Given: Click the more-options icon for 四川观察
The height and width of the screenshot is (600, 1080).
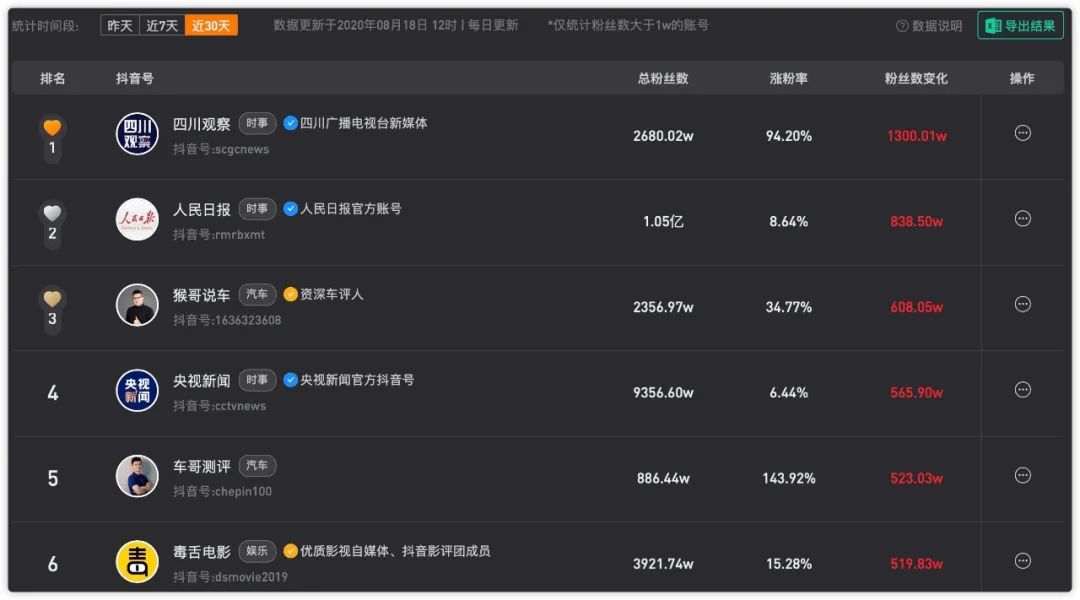Looking at the screenshot, I should (1022, 133).
